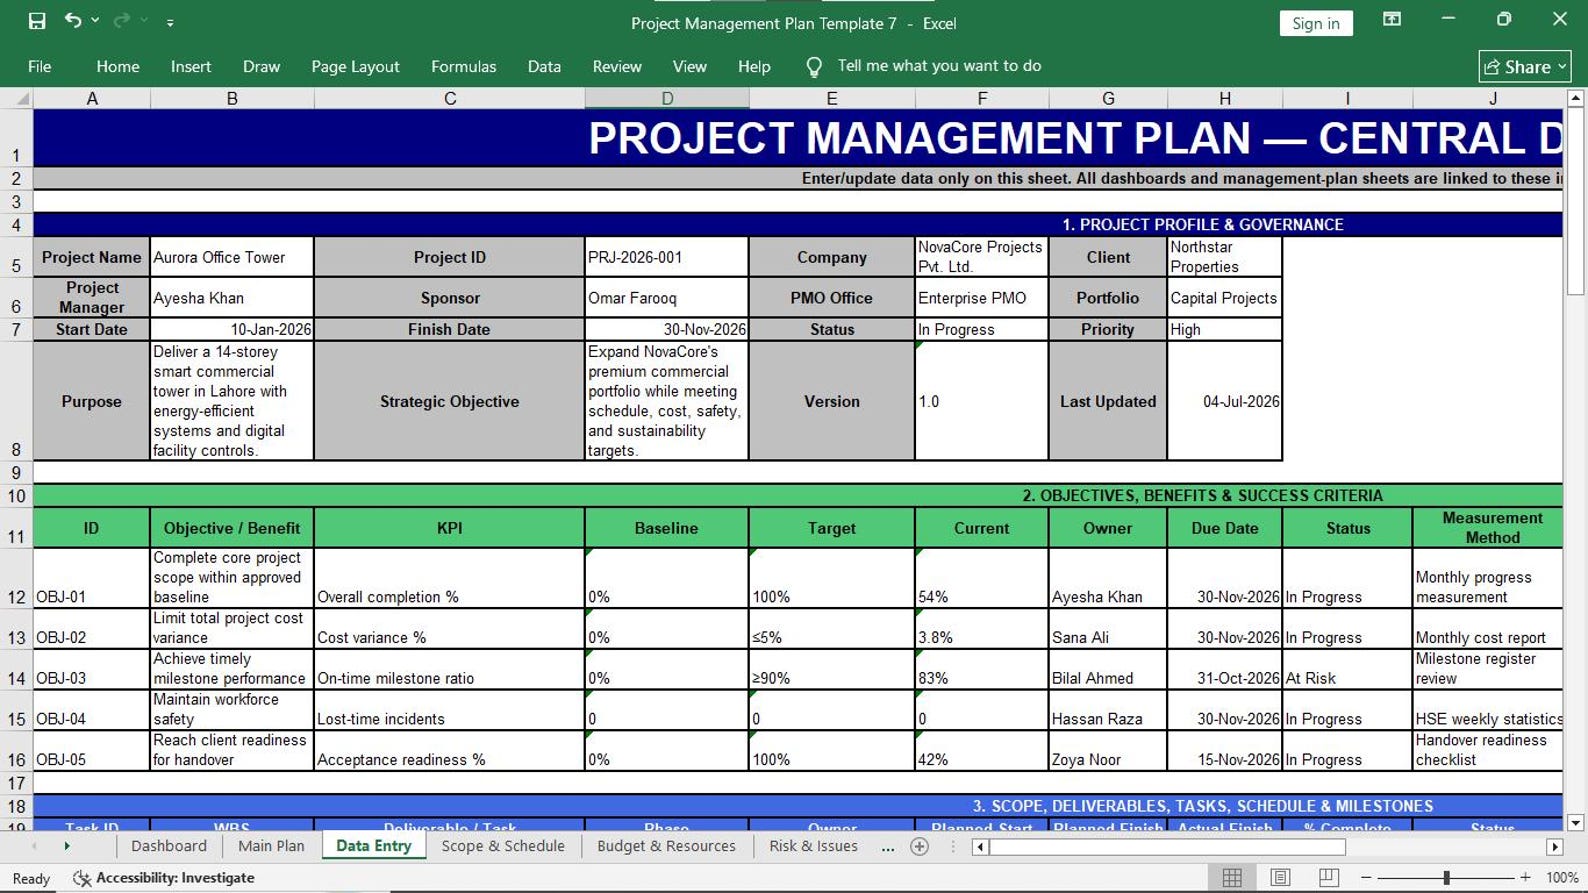Click the vertical scrollbar up arrow

(x=1576, y=98)
